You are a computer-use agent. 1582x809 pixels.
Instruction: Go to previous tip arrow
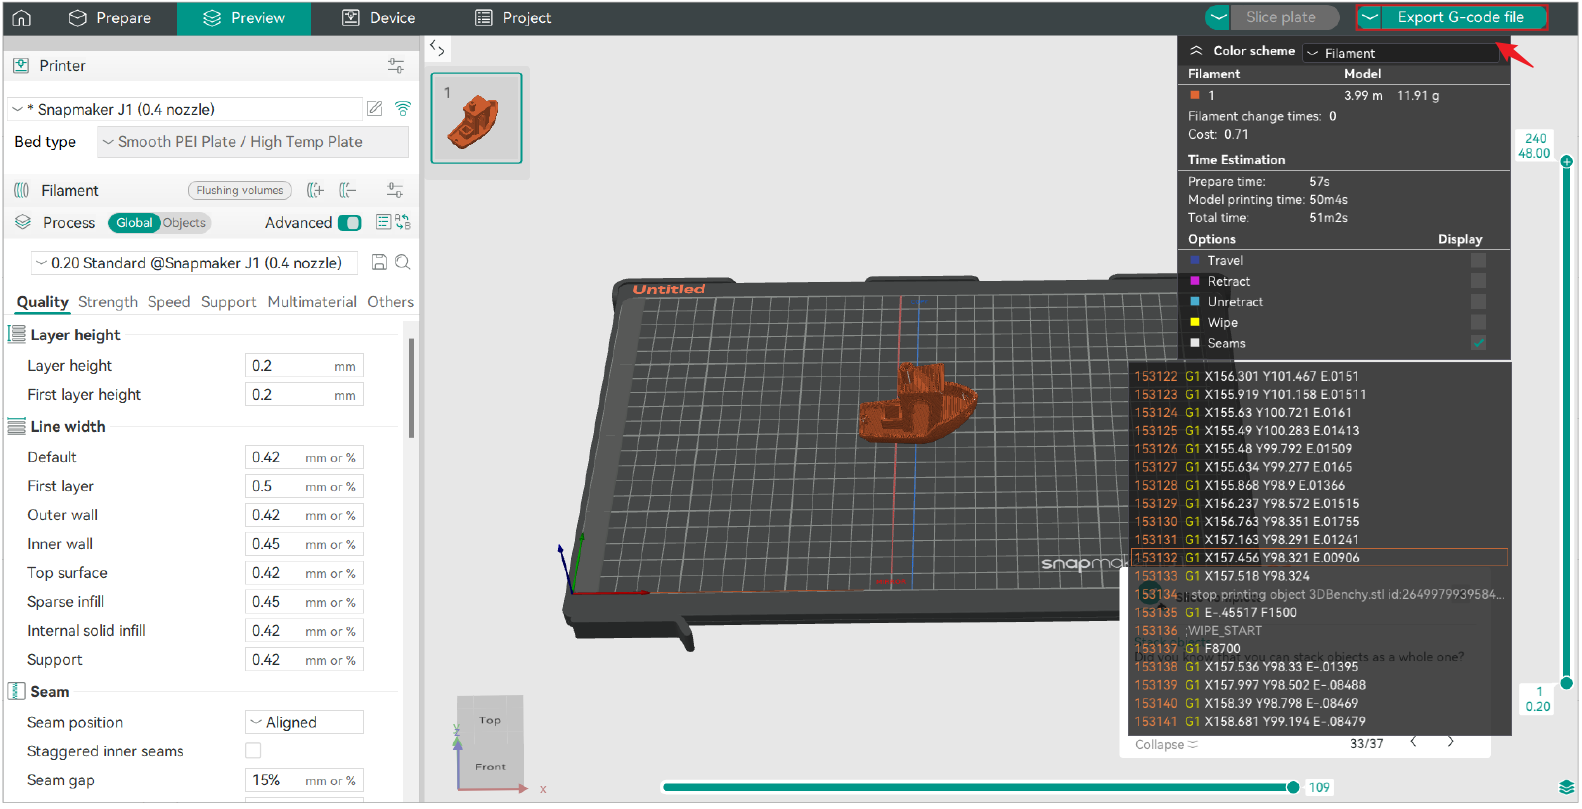click(x=1413, y=742)
